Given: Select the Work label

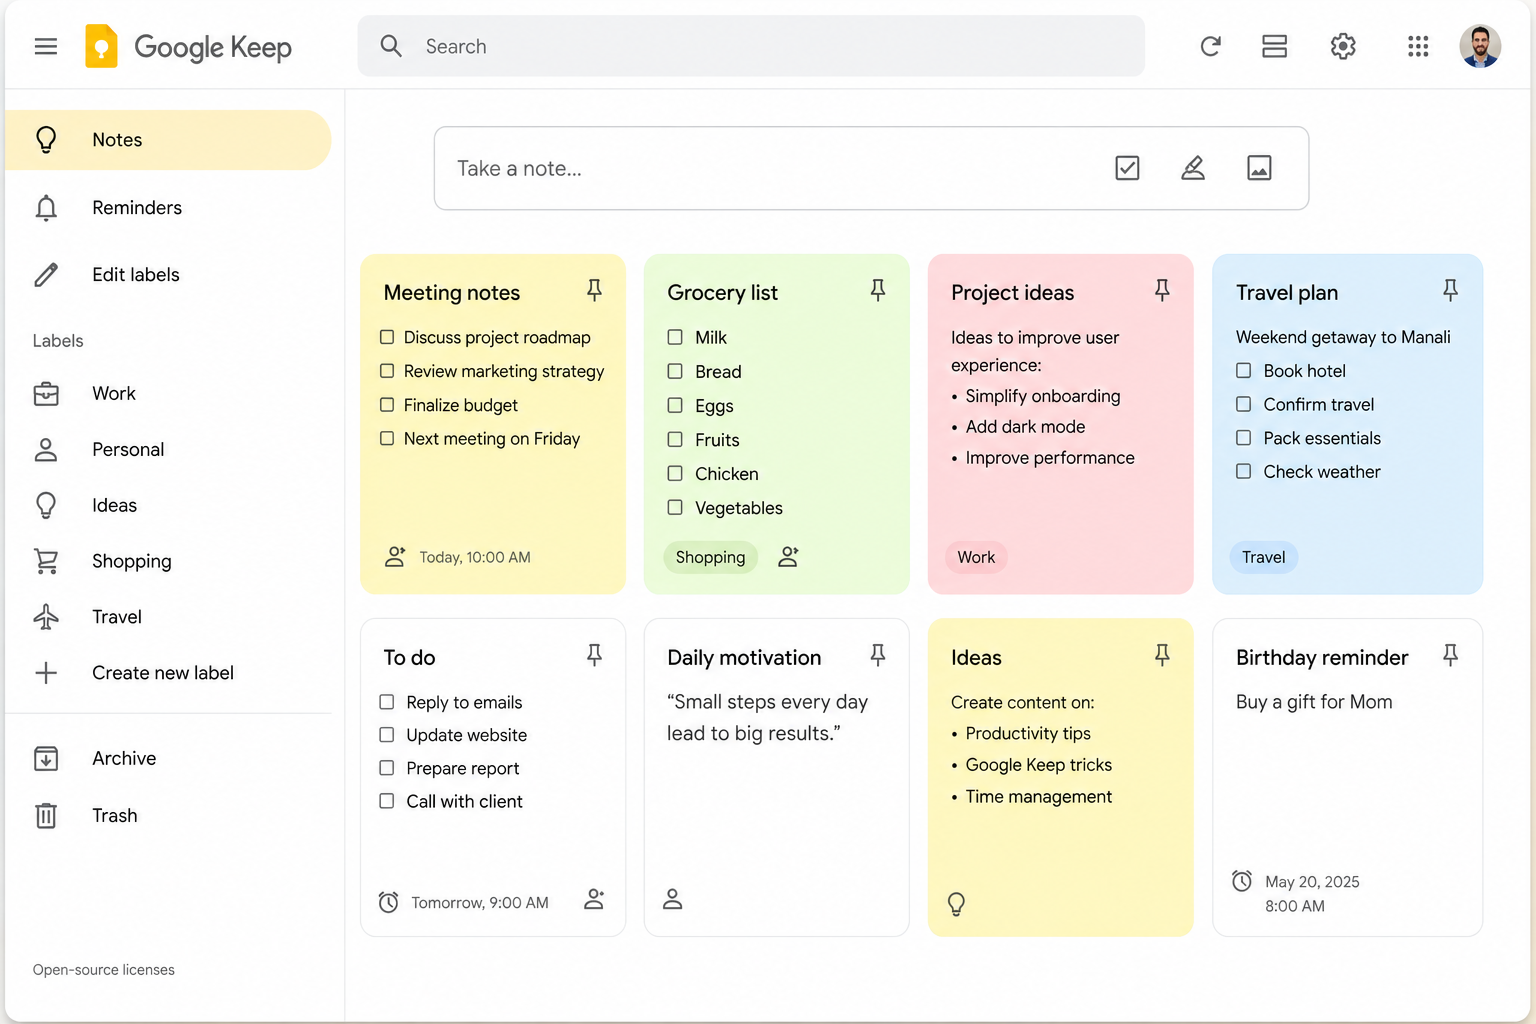Looking at the screenshot, I should (168, 394).
